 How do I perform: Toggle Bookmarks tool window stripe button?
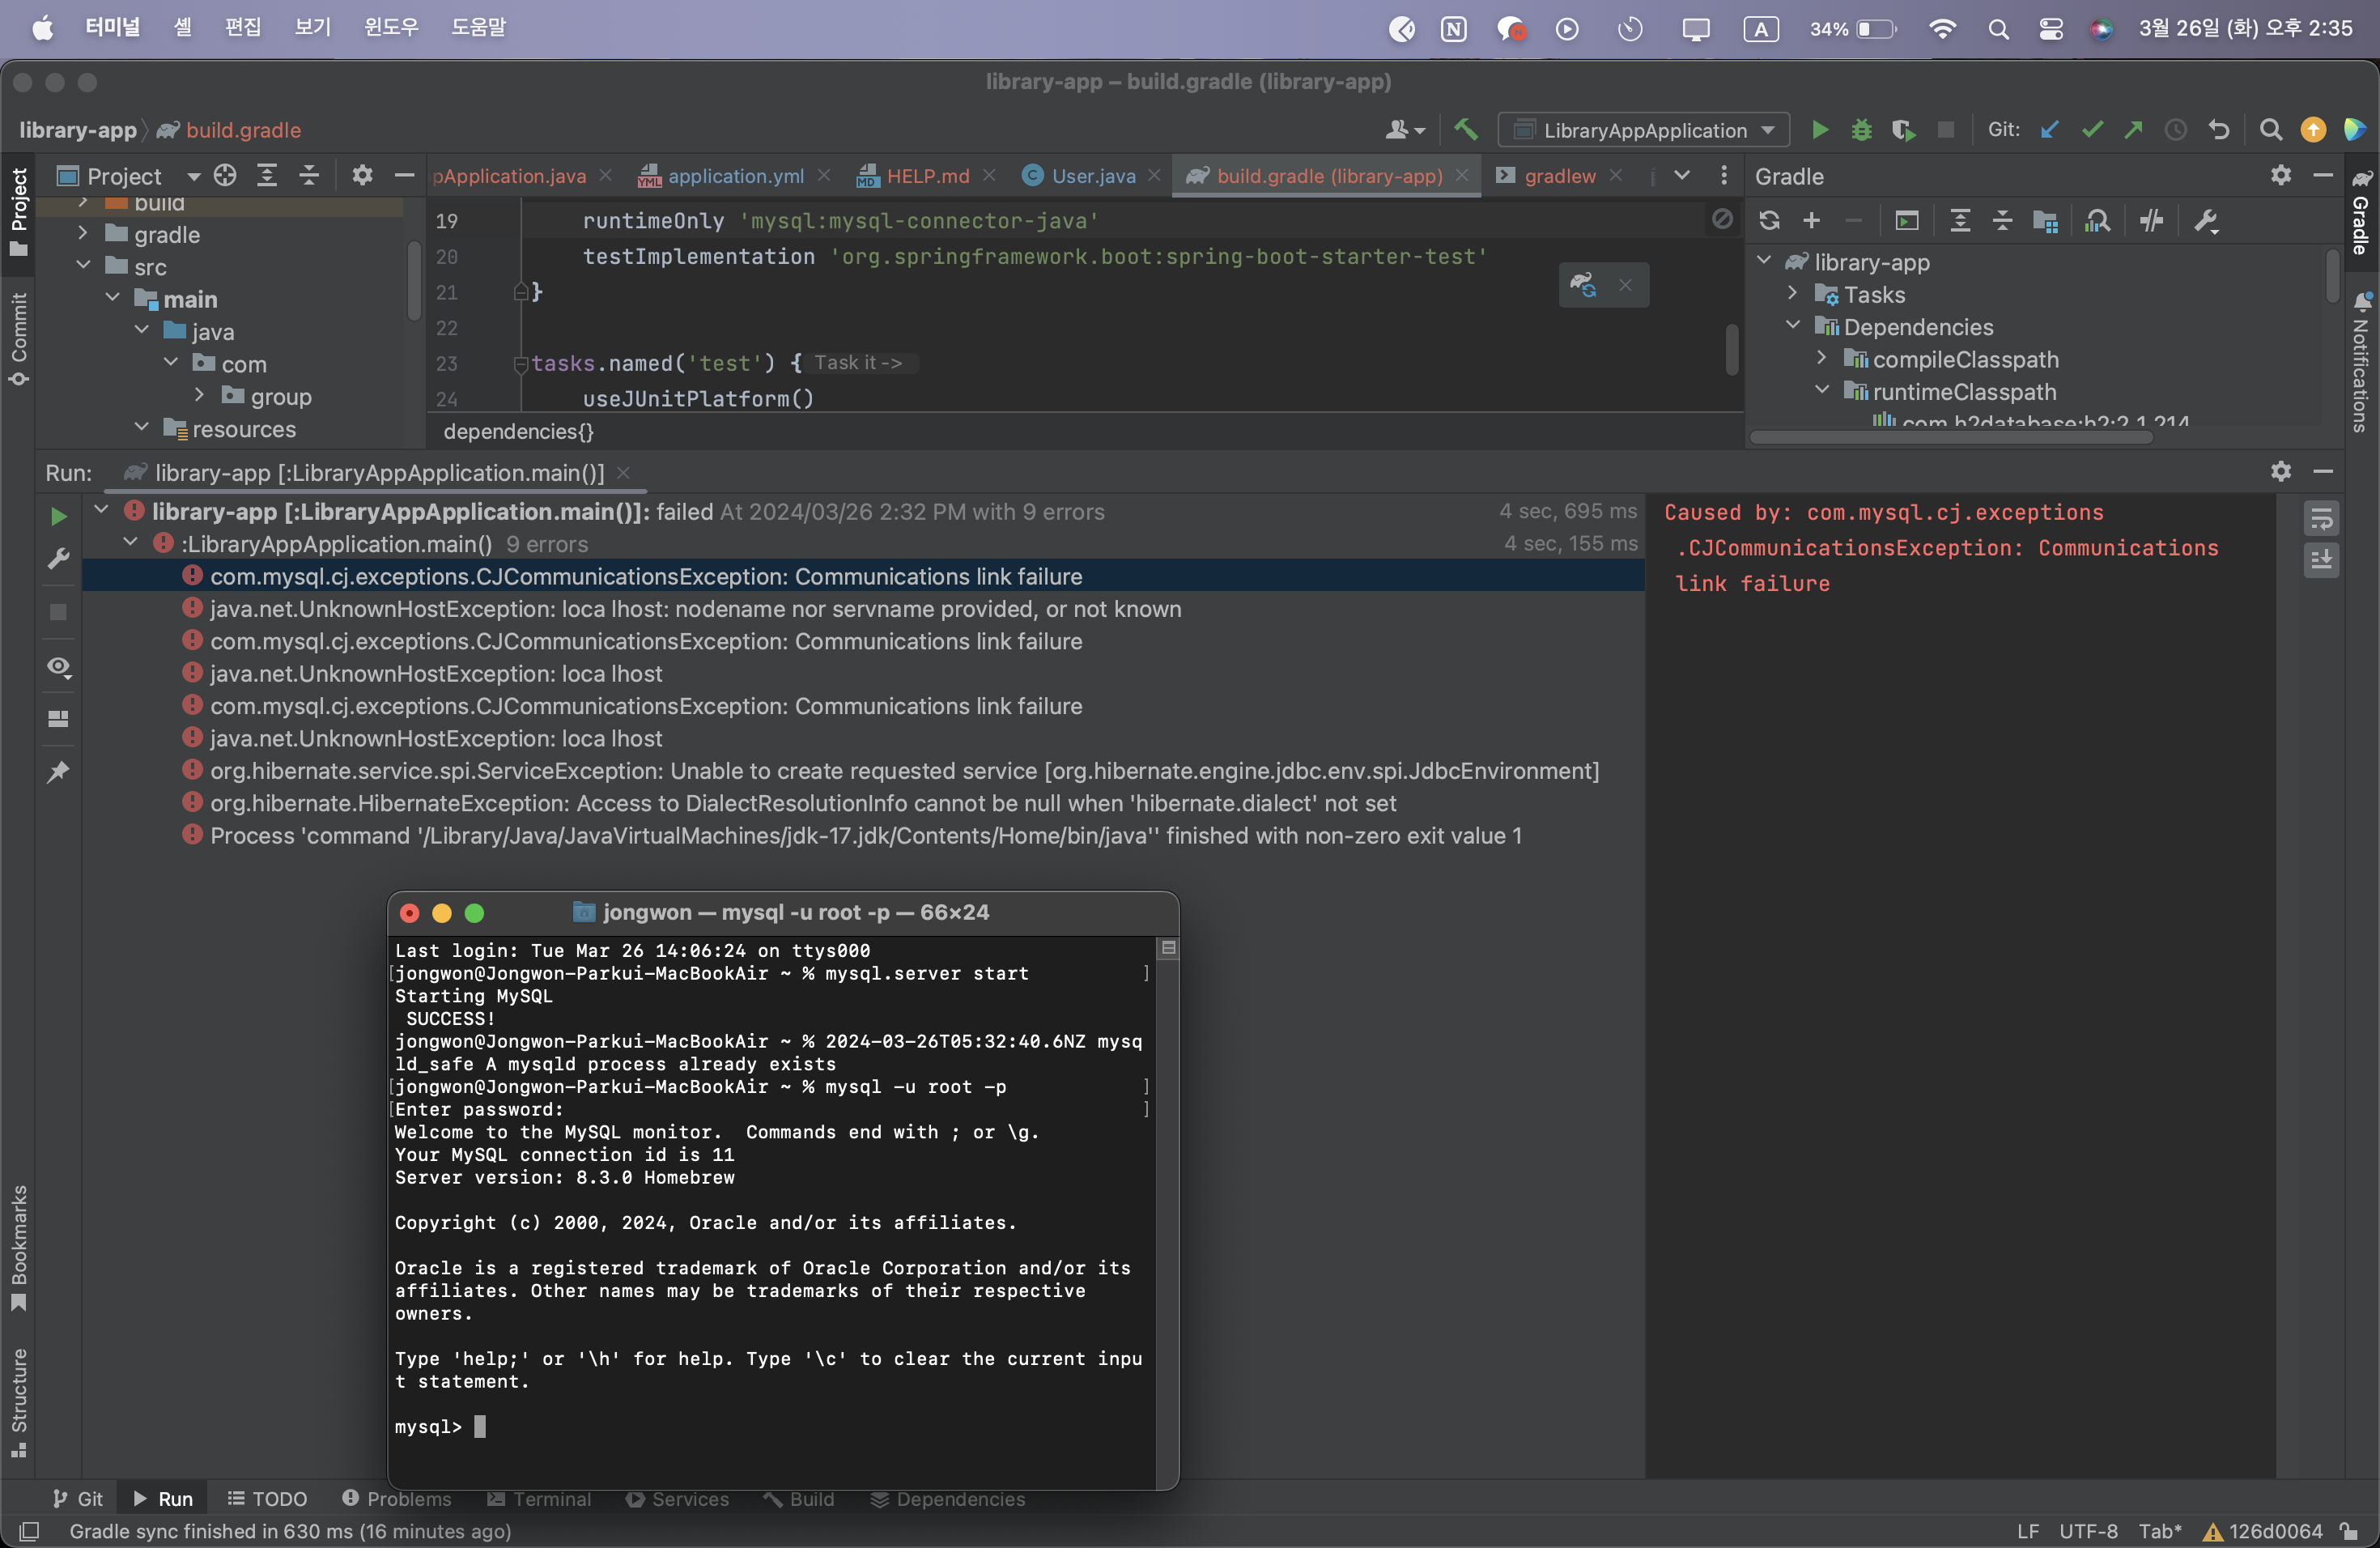pyautogui.click(x=18, y=1246)
